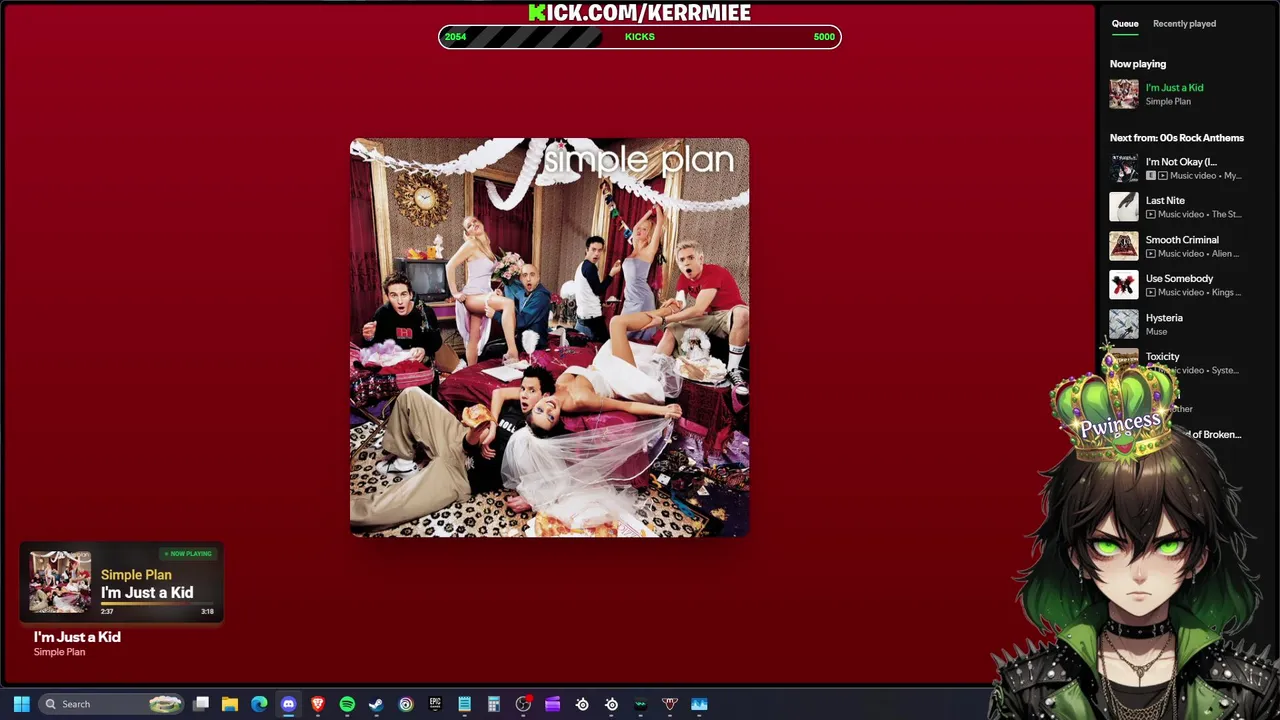1280x720 pixels.
Task: Click the Kicks goal progress bar
Action: pyautogui.click(x=640, y=37)
